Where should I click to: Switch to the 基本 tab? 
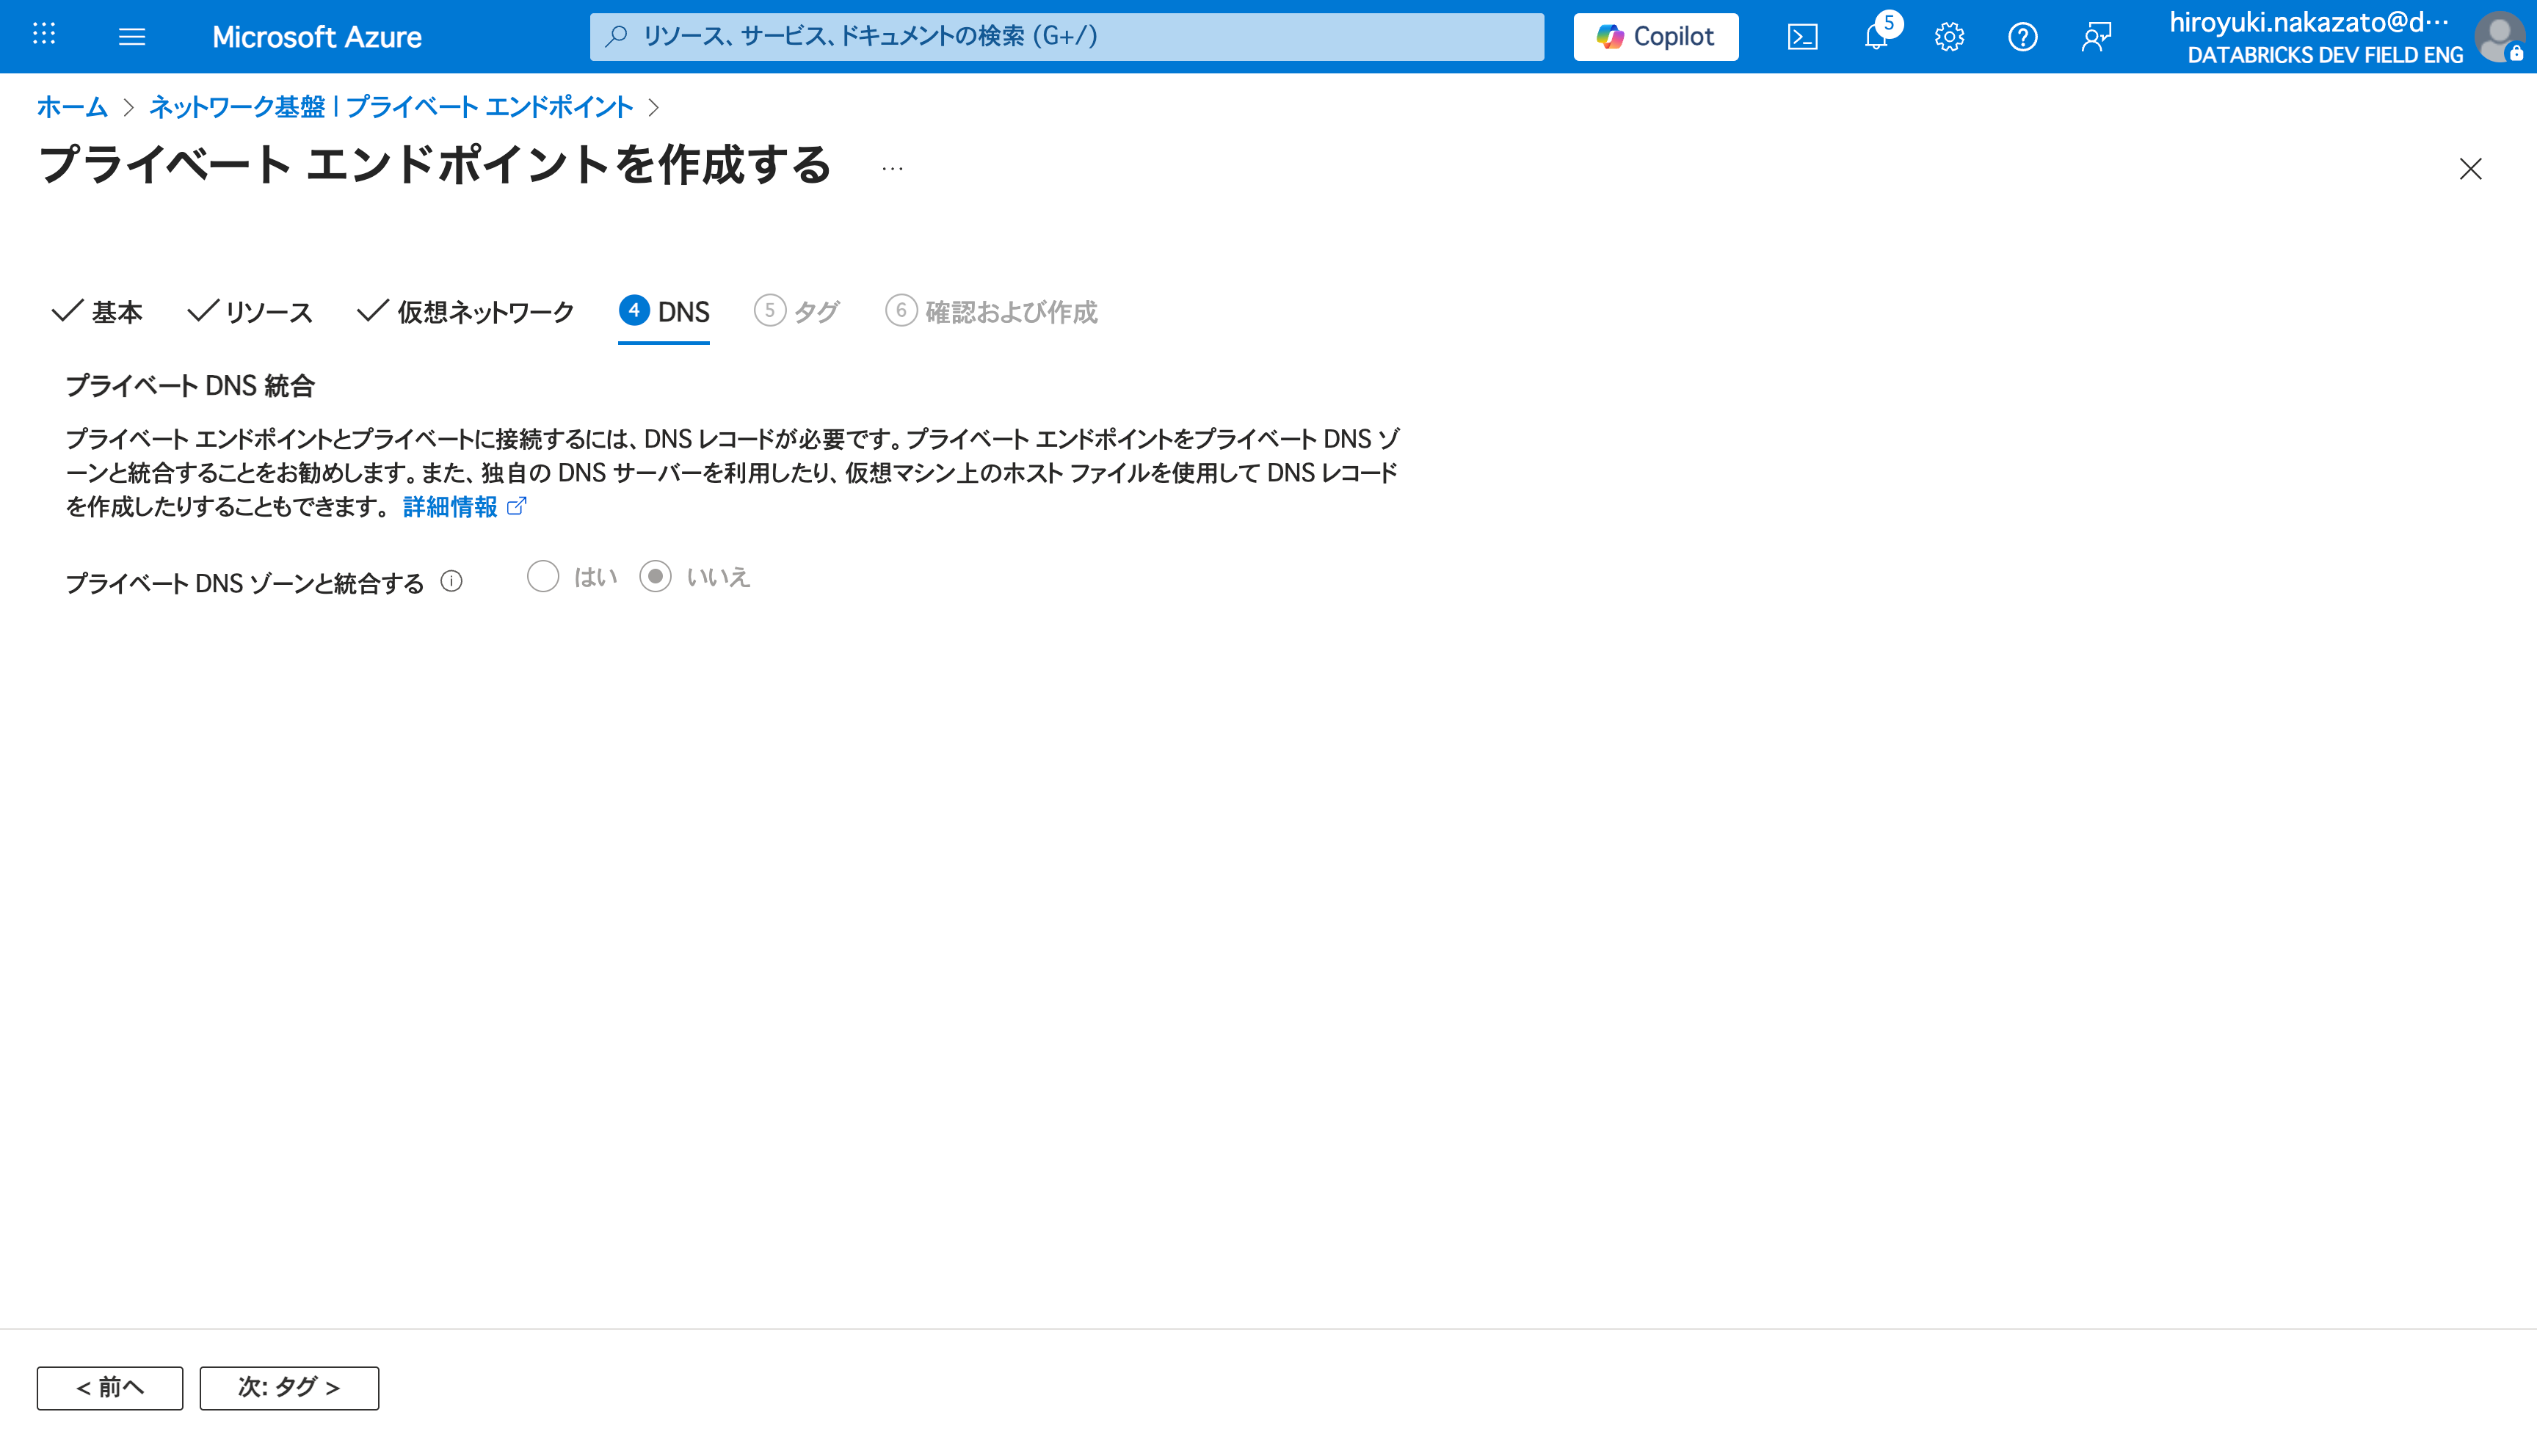(x=98, y=312)
